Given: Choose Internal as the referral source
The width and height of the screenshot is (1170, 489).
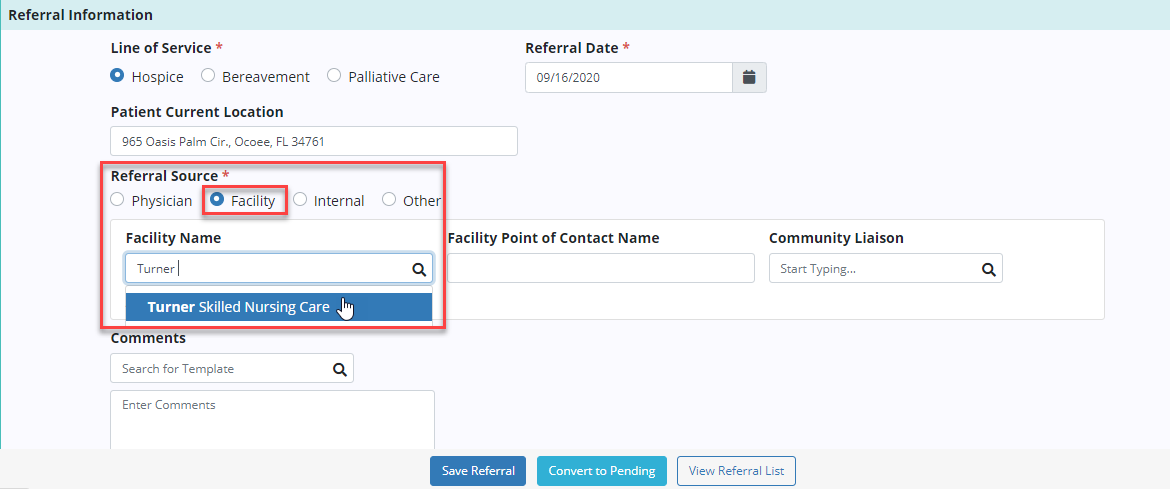Looking at the screenshot, I should pos(300,200).
